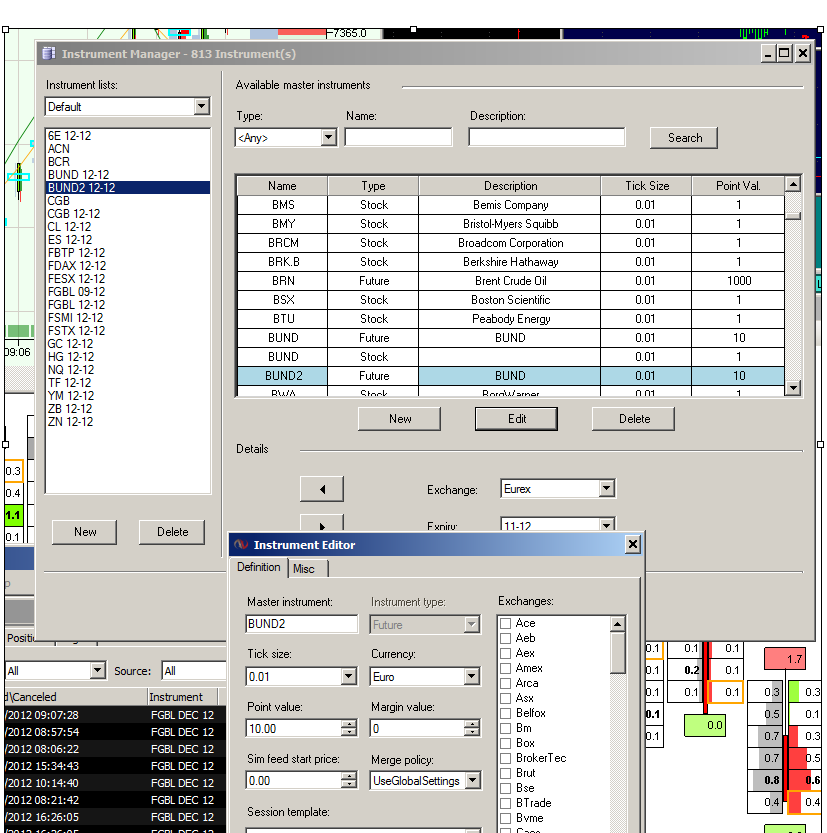Switch to the Misc tab
Screen dimensions: 827x833
303,569
